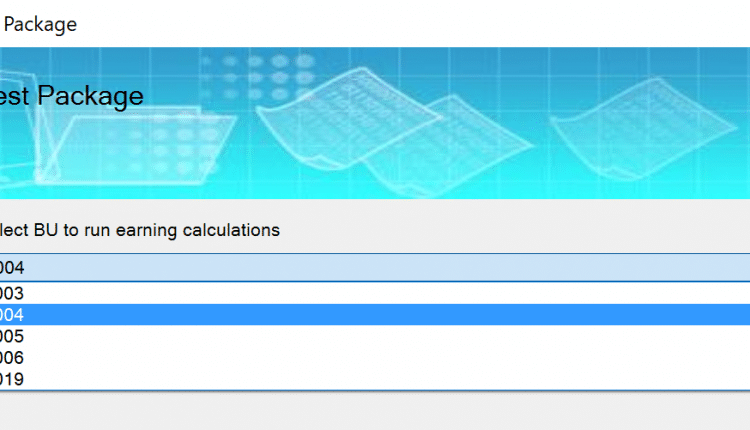The width and height of the screenshot is (750, 430).
Task: Click the empty white title bar area
Action: coord(400,23)
